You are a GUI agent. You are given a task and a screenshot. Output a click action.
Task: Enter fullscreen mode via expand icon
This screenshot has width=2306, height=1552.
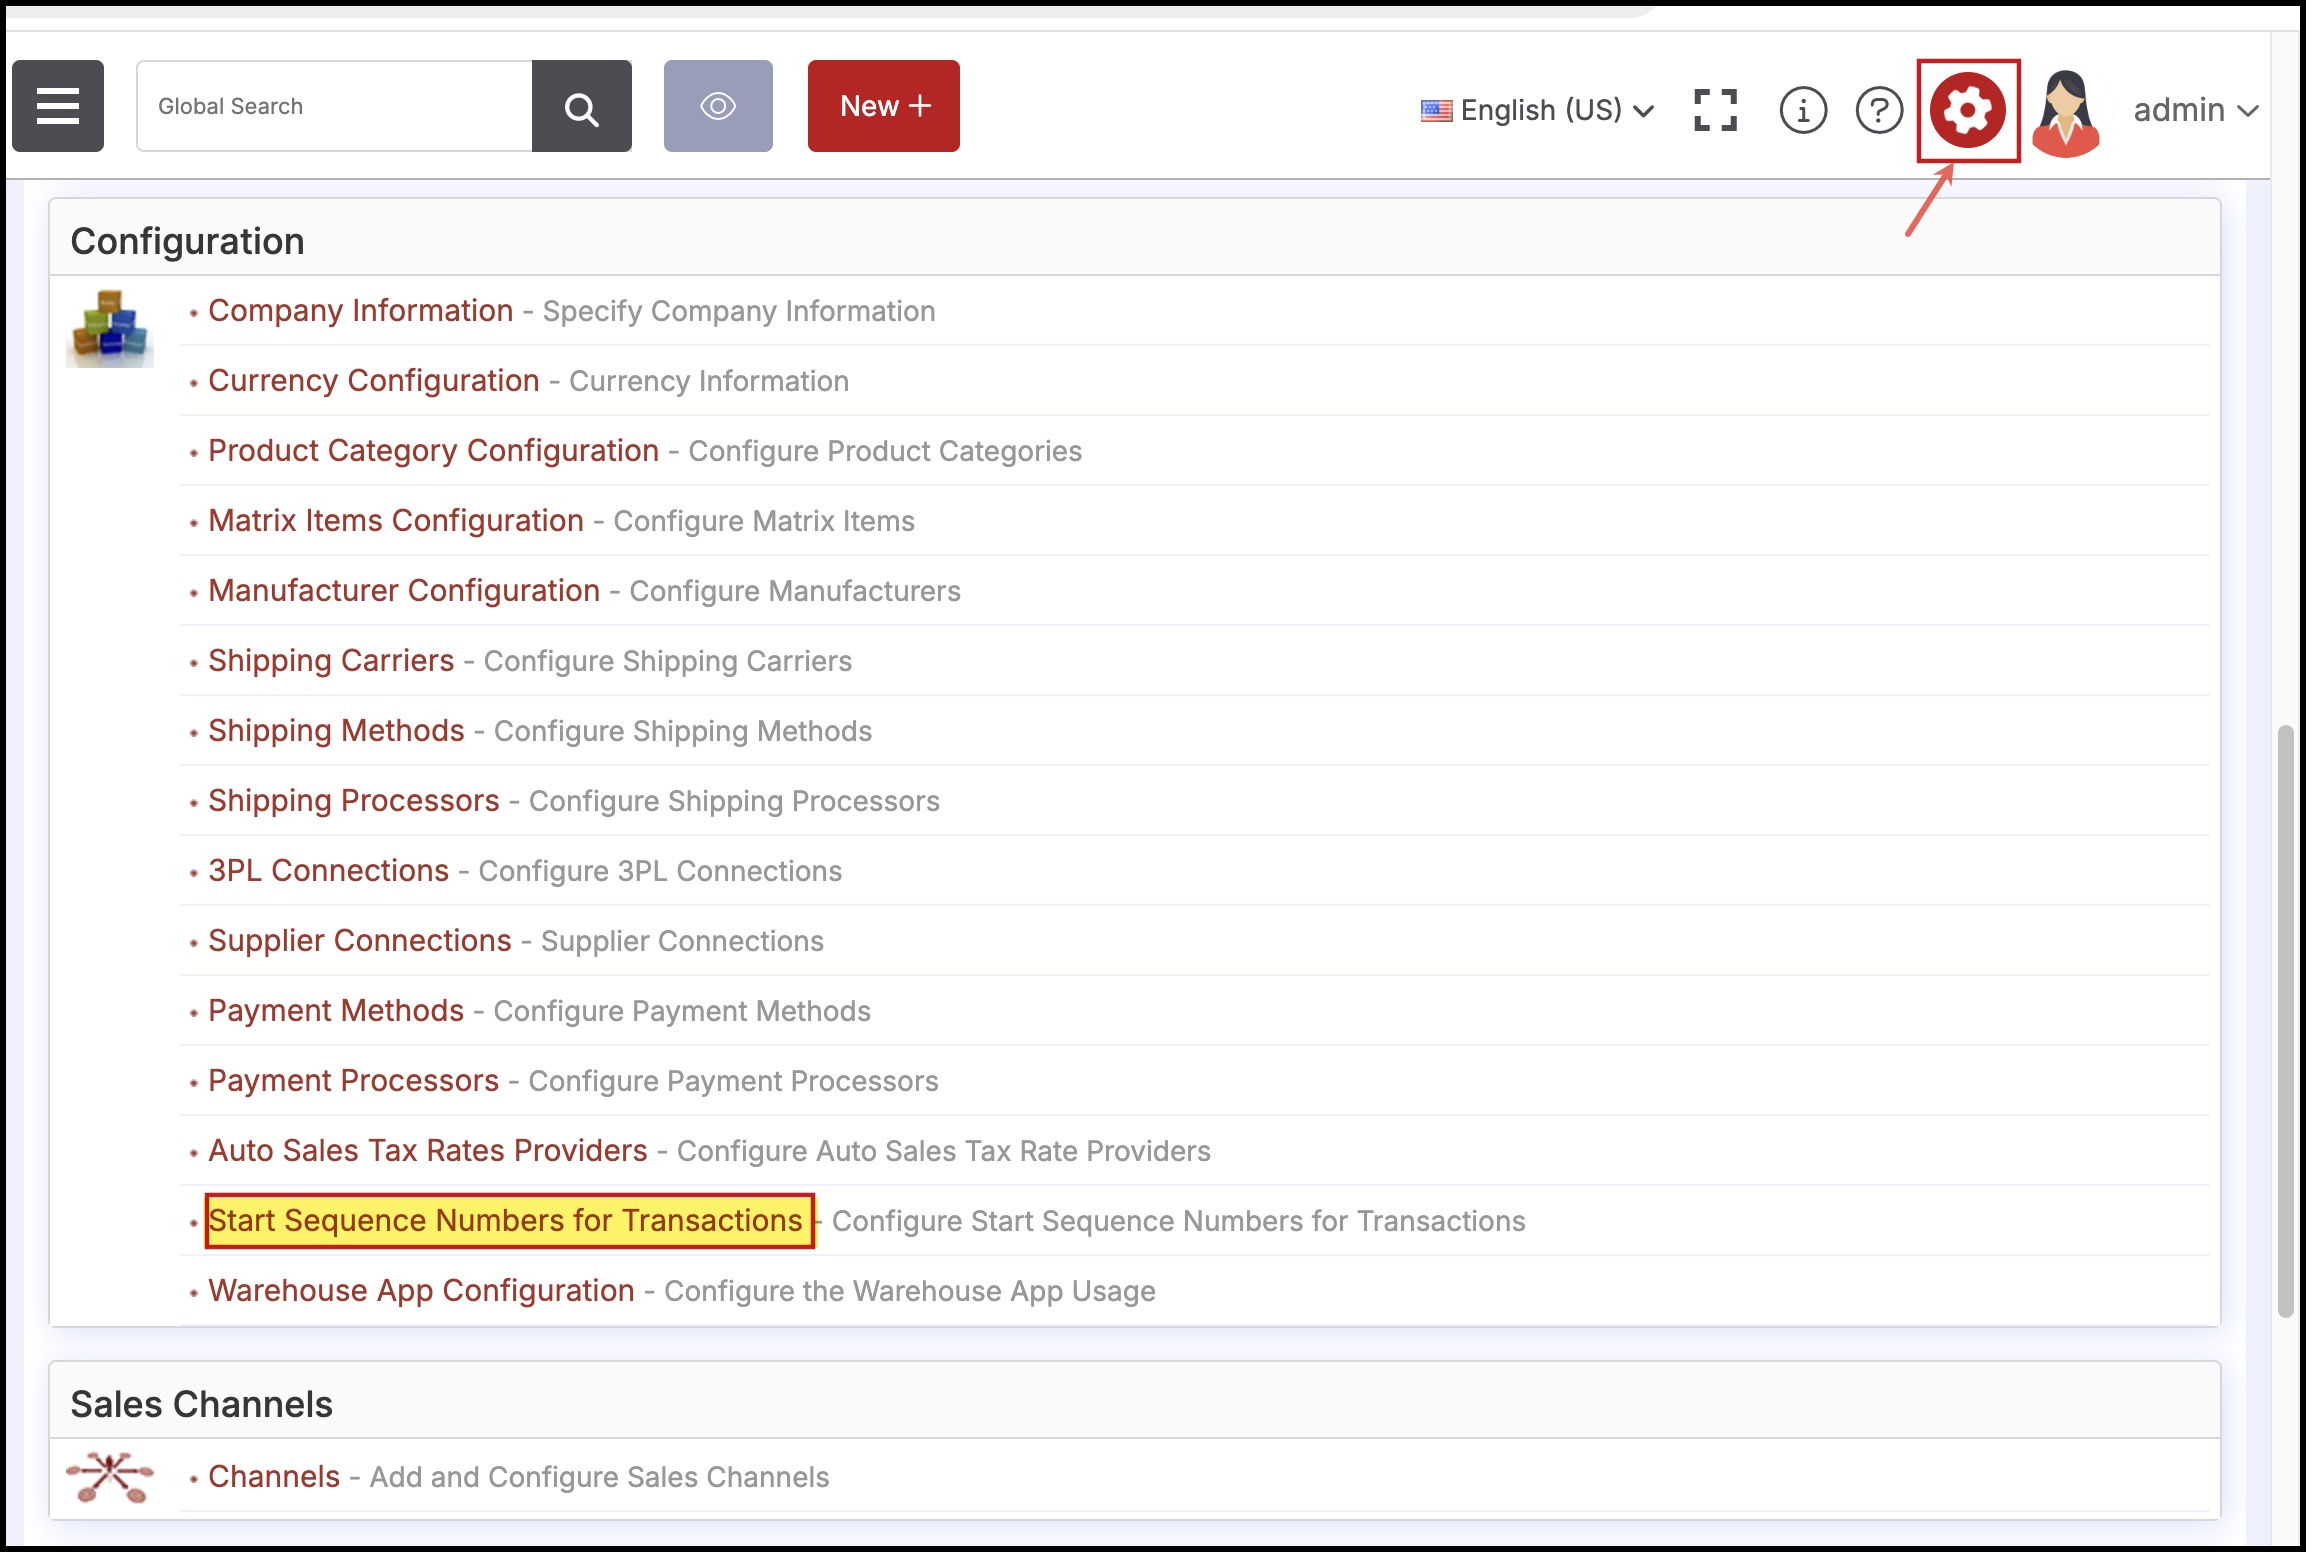coord(1715,110)
